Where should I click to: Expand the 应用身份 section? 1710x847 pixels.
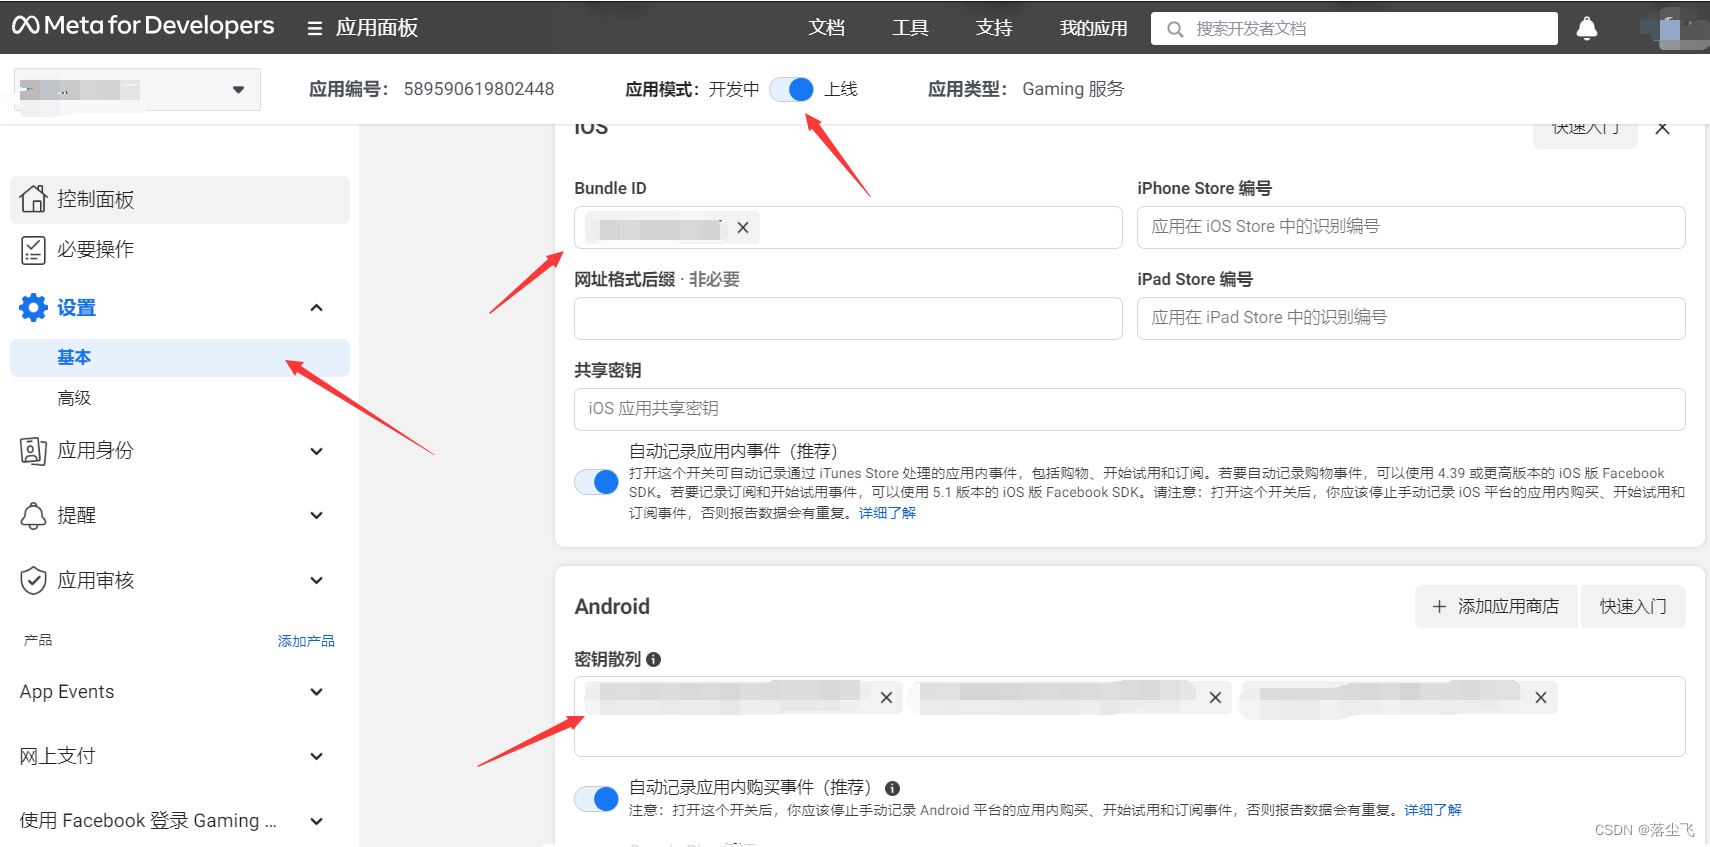point(316,451)
